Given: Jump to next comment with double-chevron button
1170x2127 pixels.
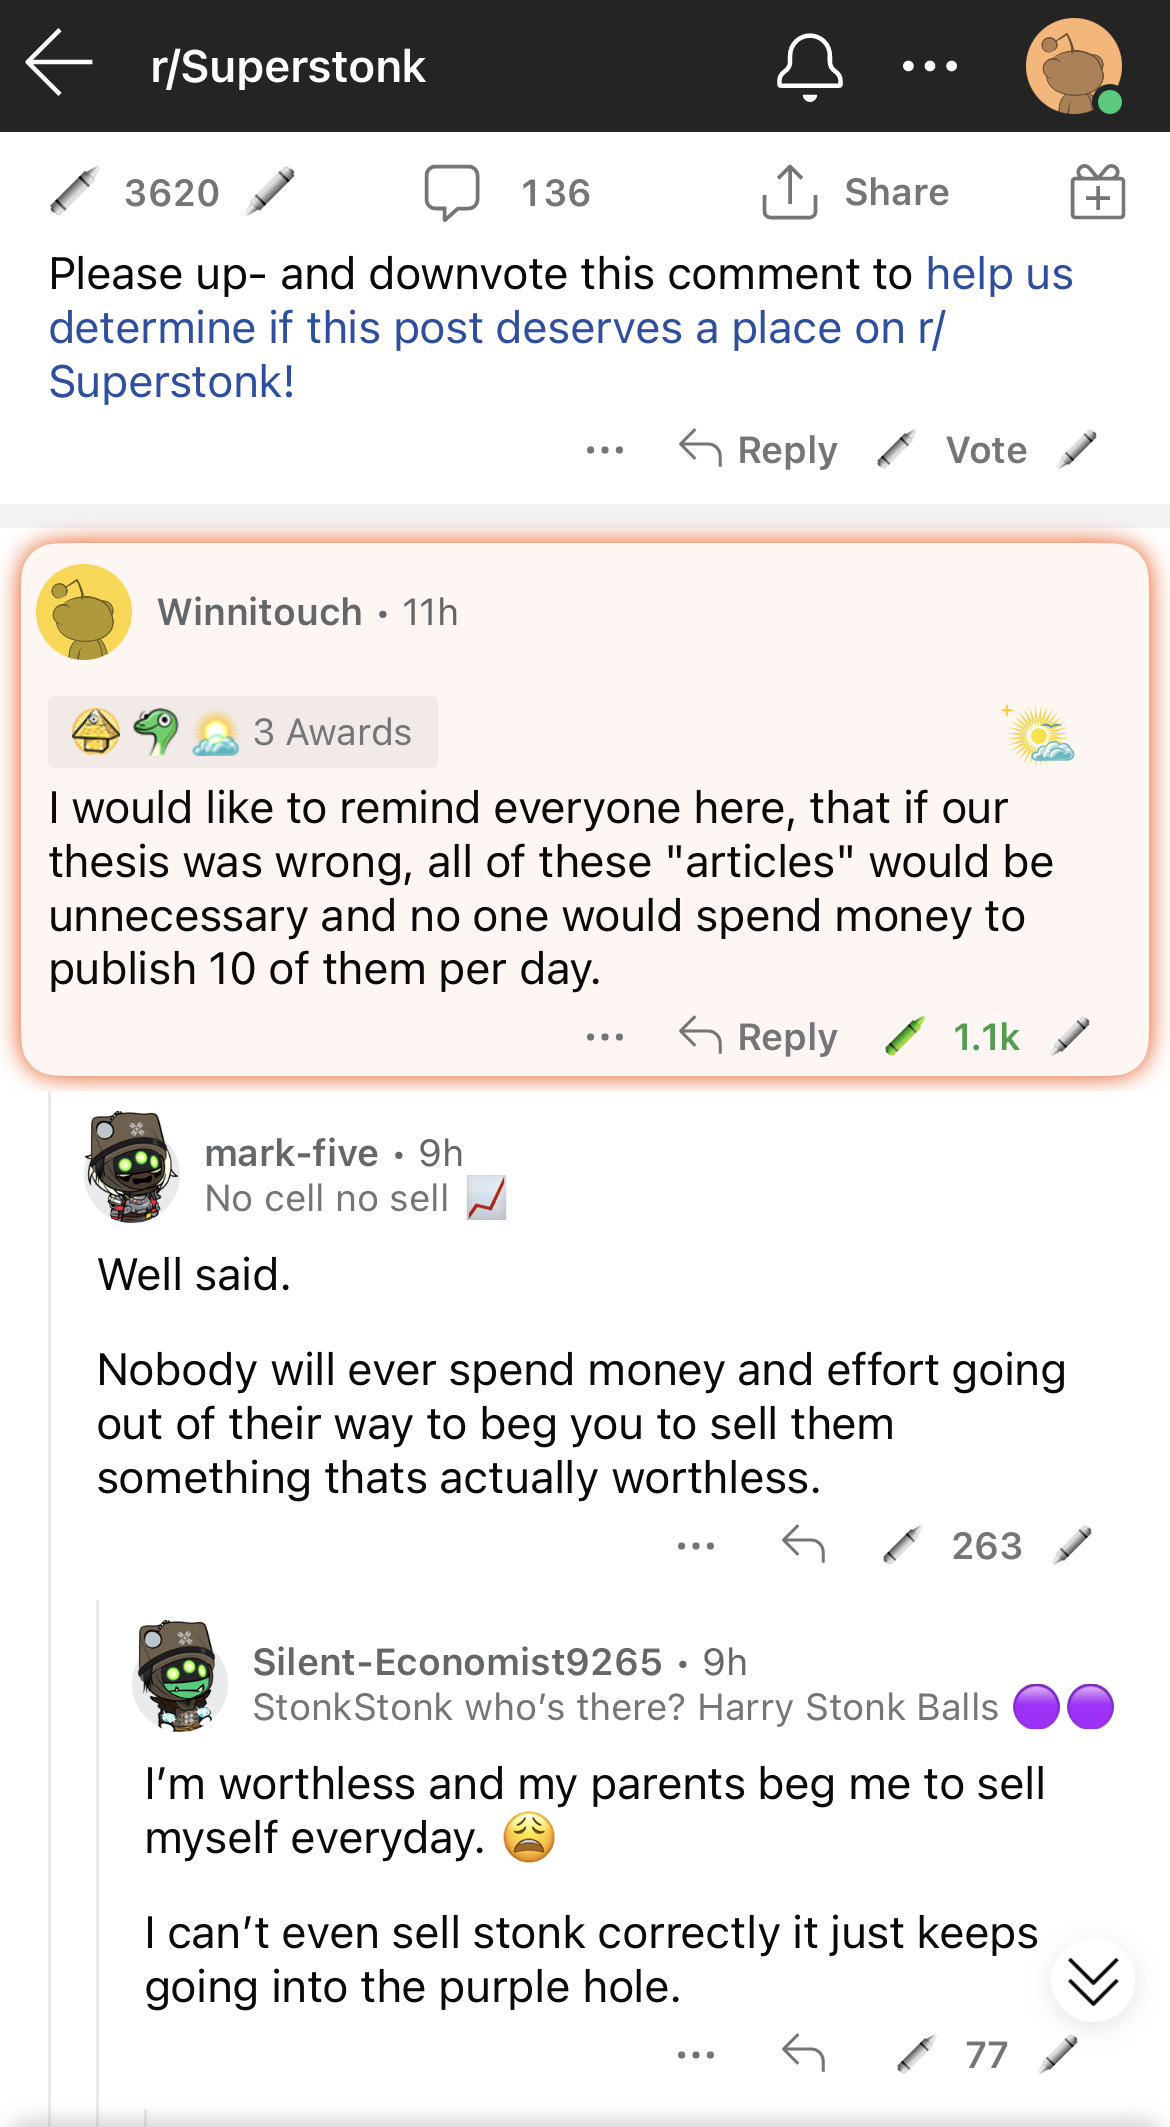Looking at the screenshot, I should tap(1092, 1980).
